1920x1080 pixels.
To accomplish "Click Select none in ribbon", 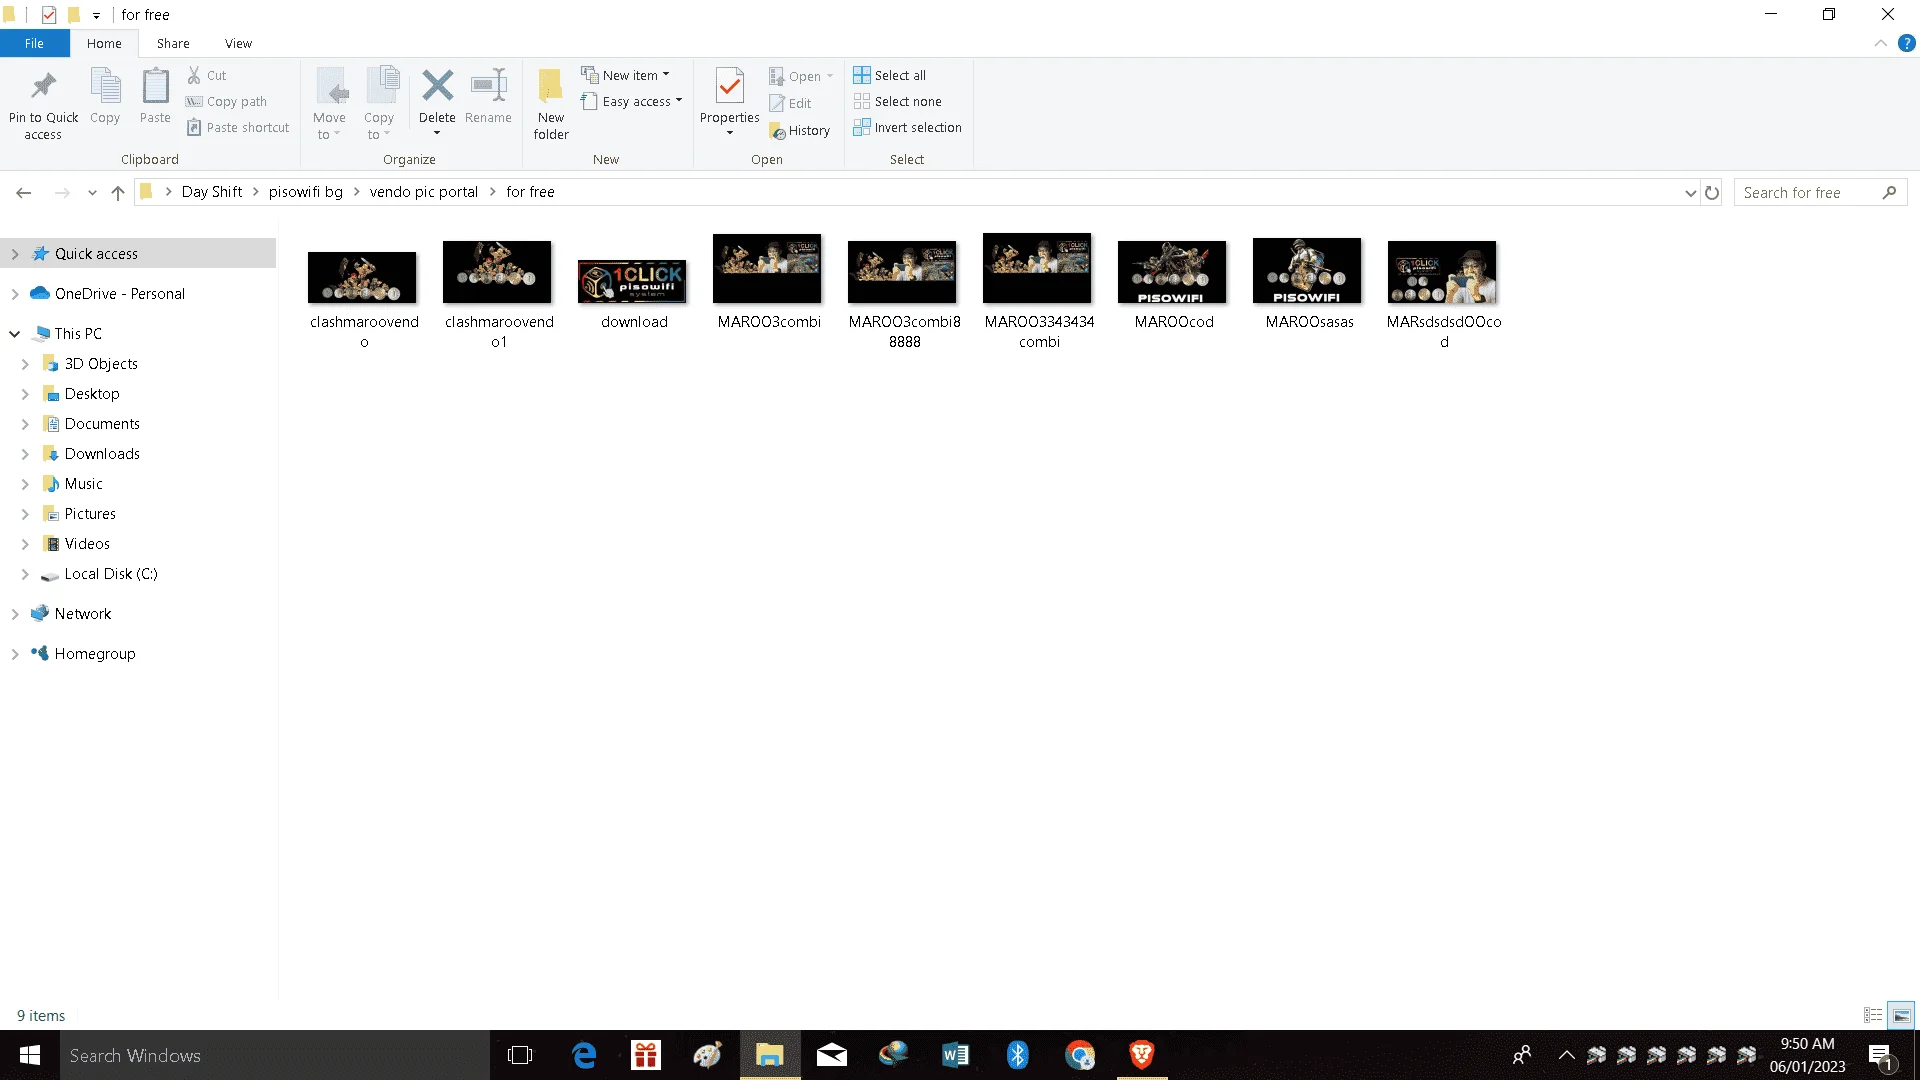I will pyautogui.click(x=897, y=101).
